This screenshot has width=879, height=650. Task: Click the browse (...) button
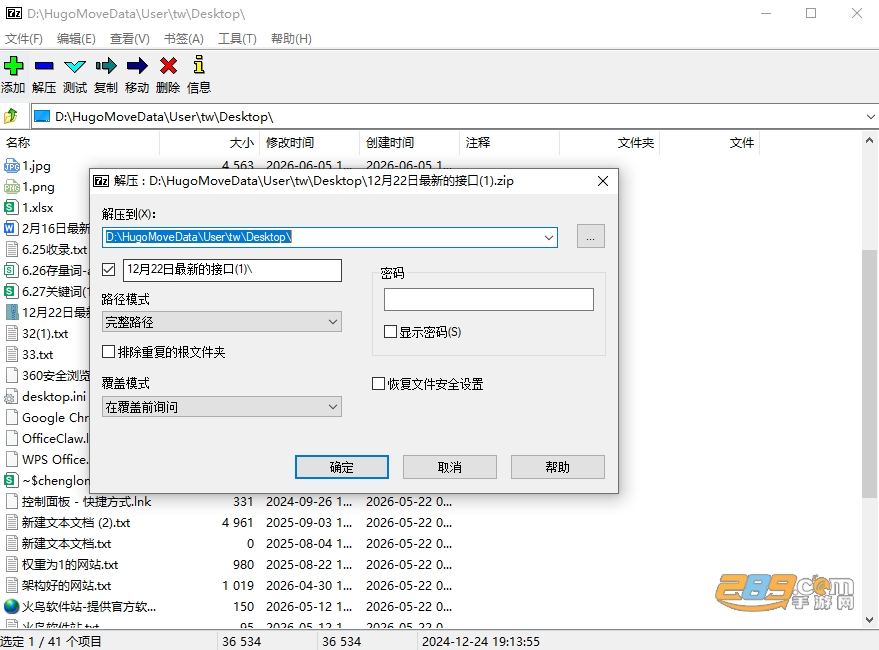pos(591,236)
